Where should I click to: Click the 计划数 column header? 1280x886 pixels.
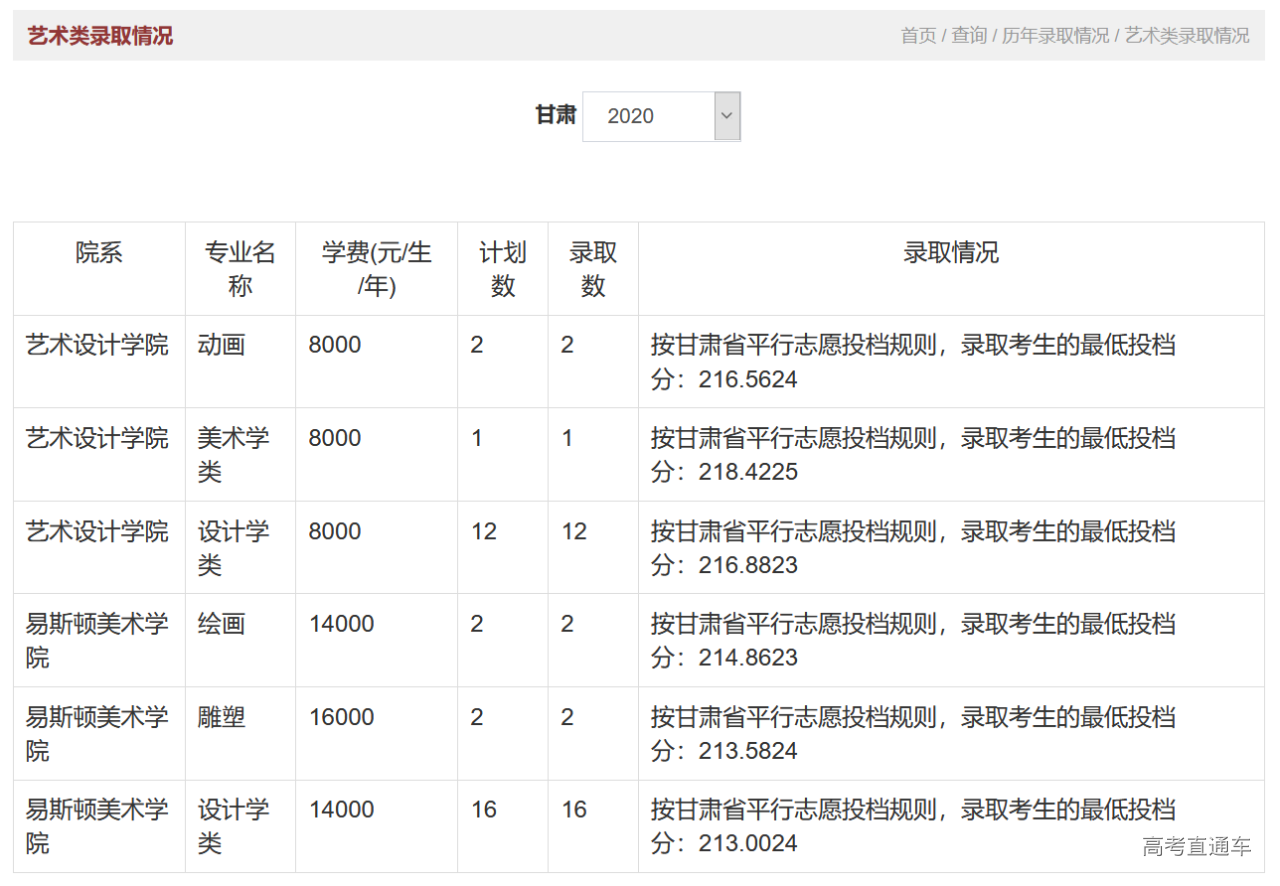tap(502, 268)
